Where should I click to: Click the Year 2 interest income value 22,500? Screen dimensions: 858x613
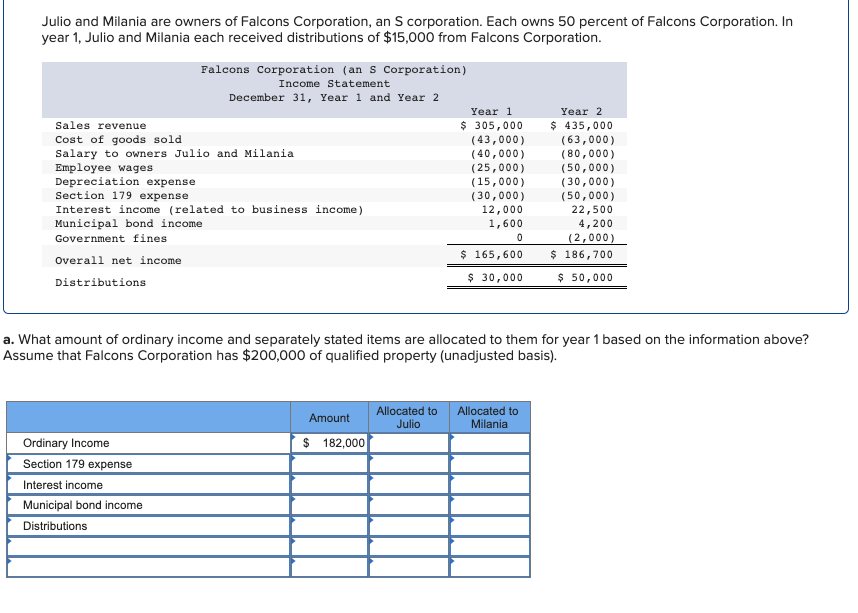point(592,210)
